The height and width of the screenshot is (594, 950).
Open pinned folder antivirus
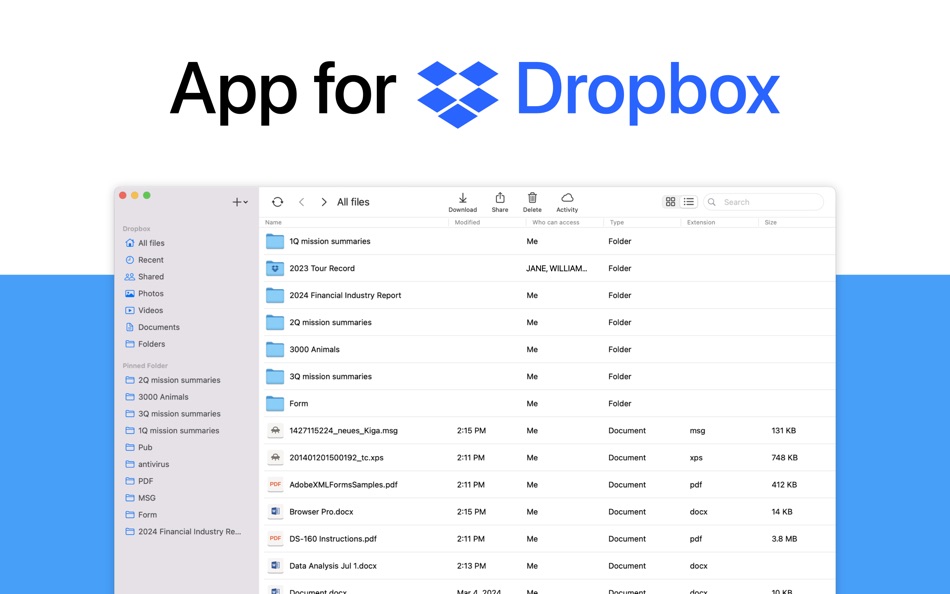[x=147, y=464]
